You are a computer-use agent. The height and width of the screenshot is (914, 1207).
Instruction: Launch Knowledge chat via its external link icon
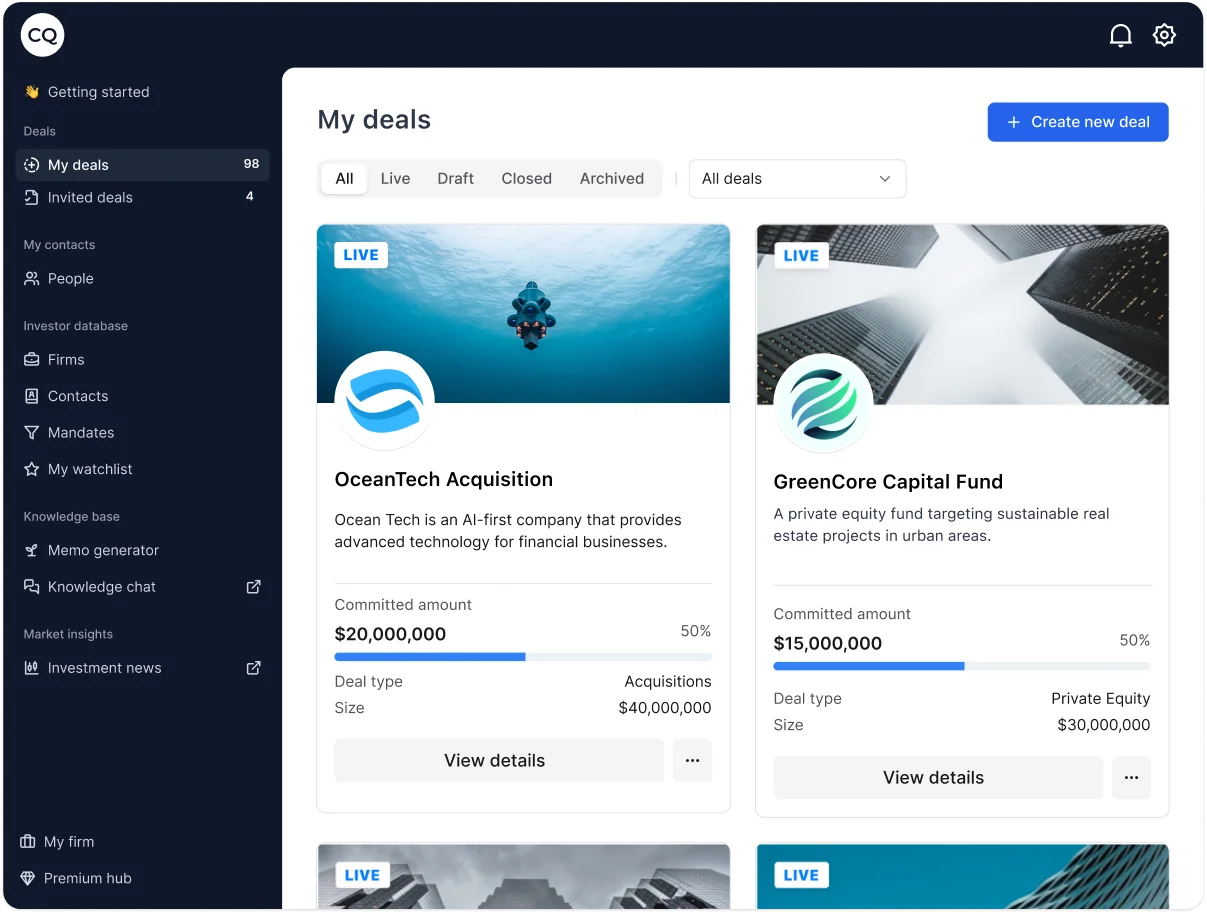[x=253, y=587]
